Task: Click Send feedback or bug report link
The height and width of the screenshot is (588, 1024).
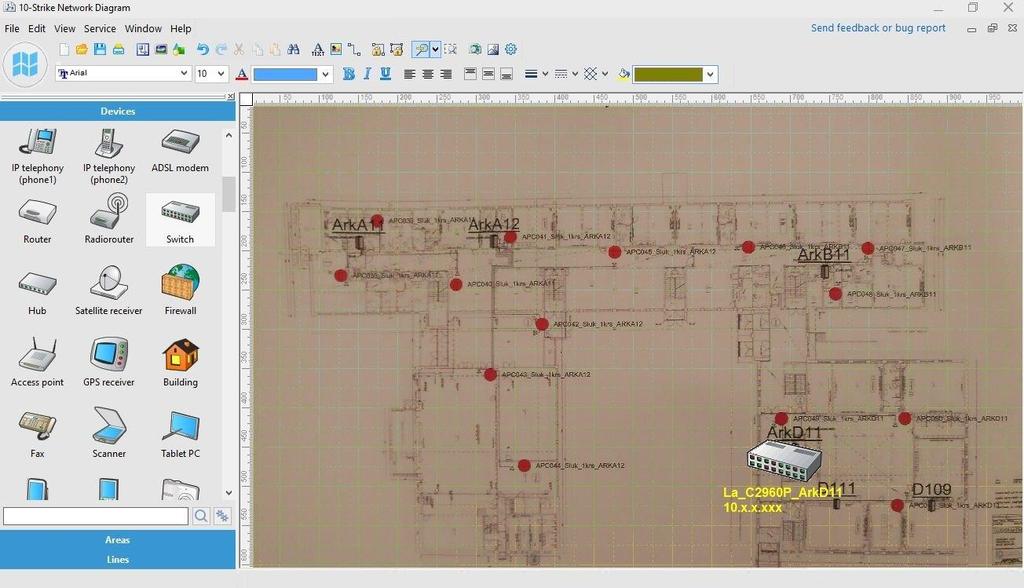Action: click(878, 28)
